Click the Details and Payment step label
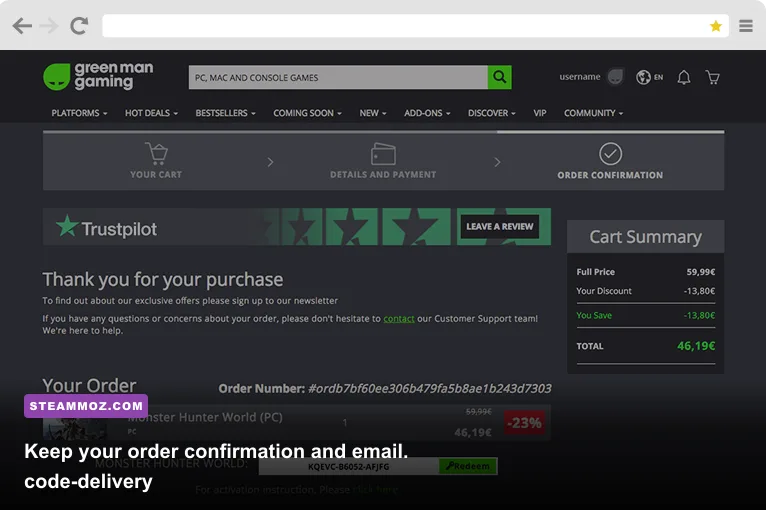This screenshot has height=510, width=766. coord(383,174)
